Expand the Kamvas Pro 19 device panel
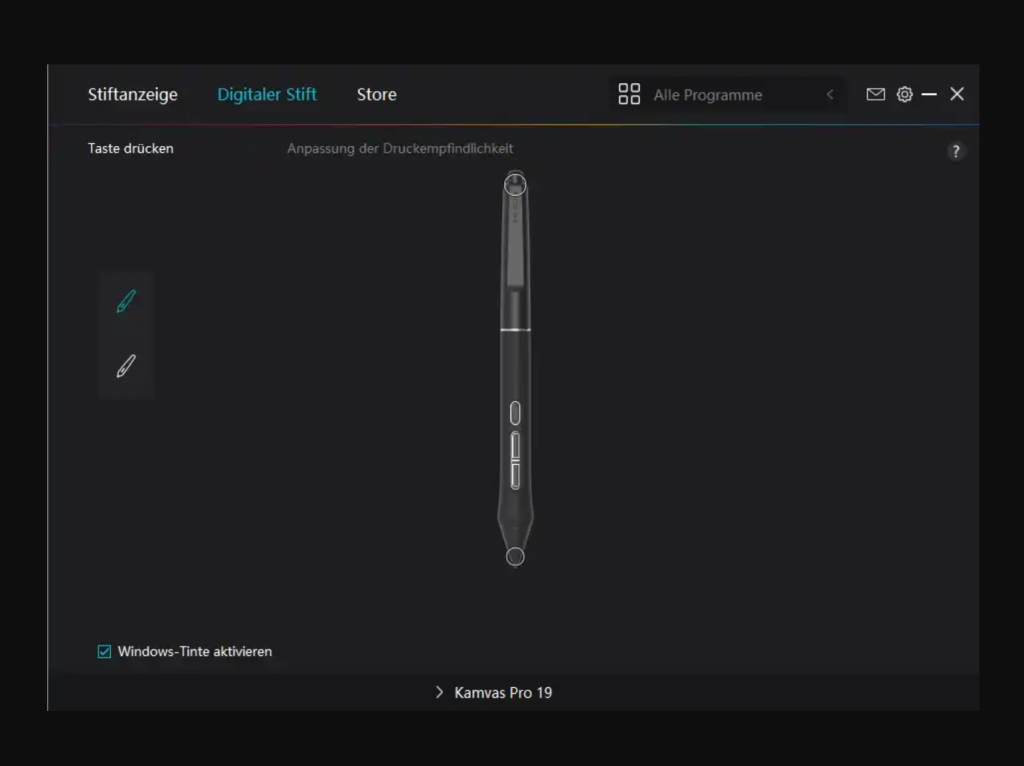The image size is (1024, 766). tap(492, 691)
